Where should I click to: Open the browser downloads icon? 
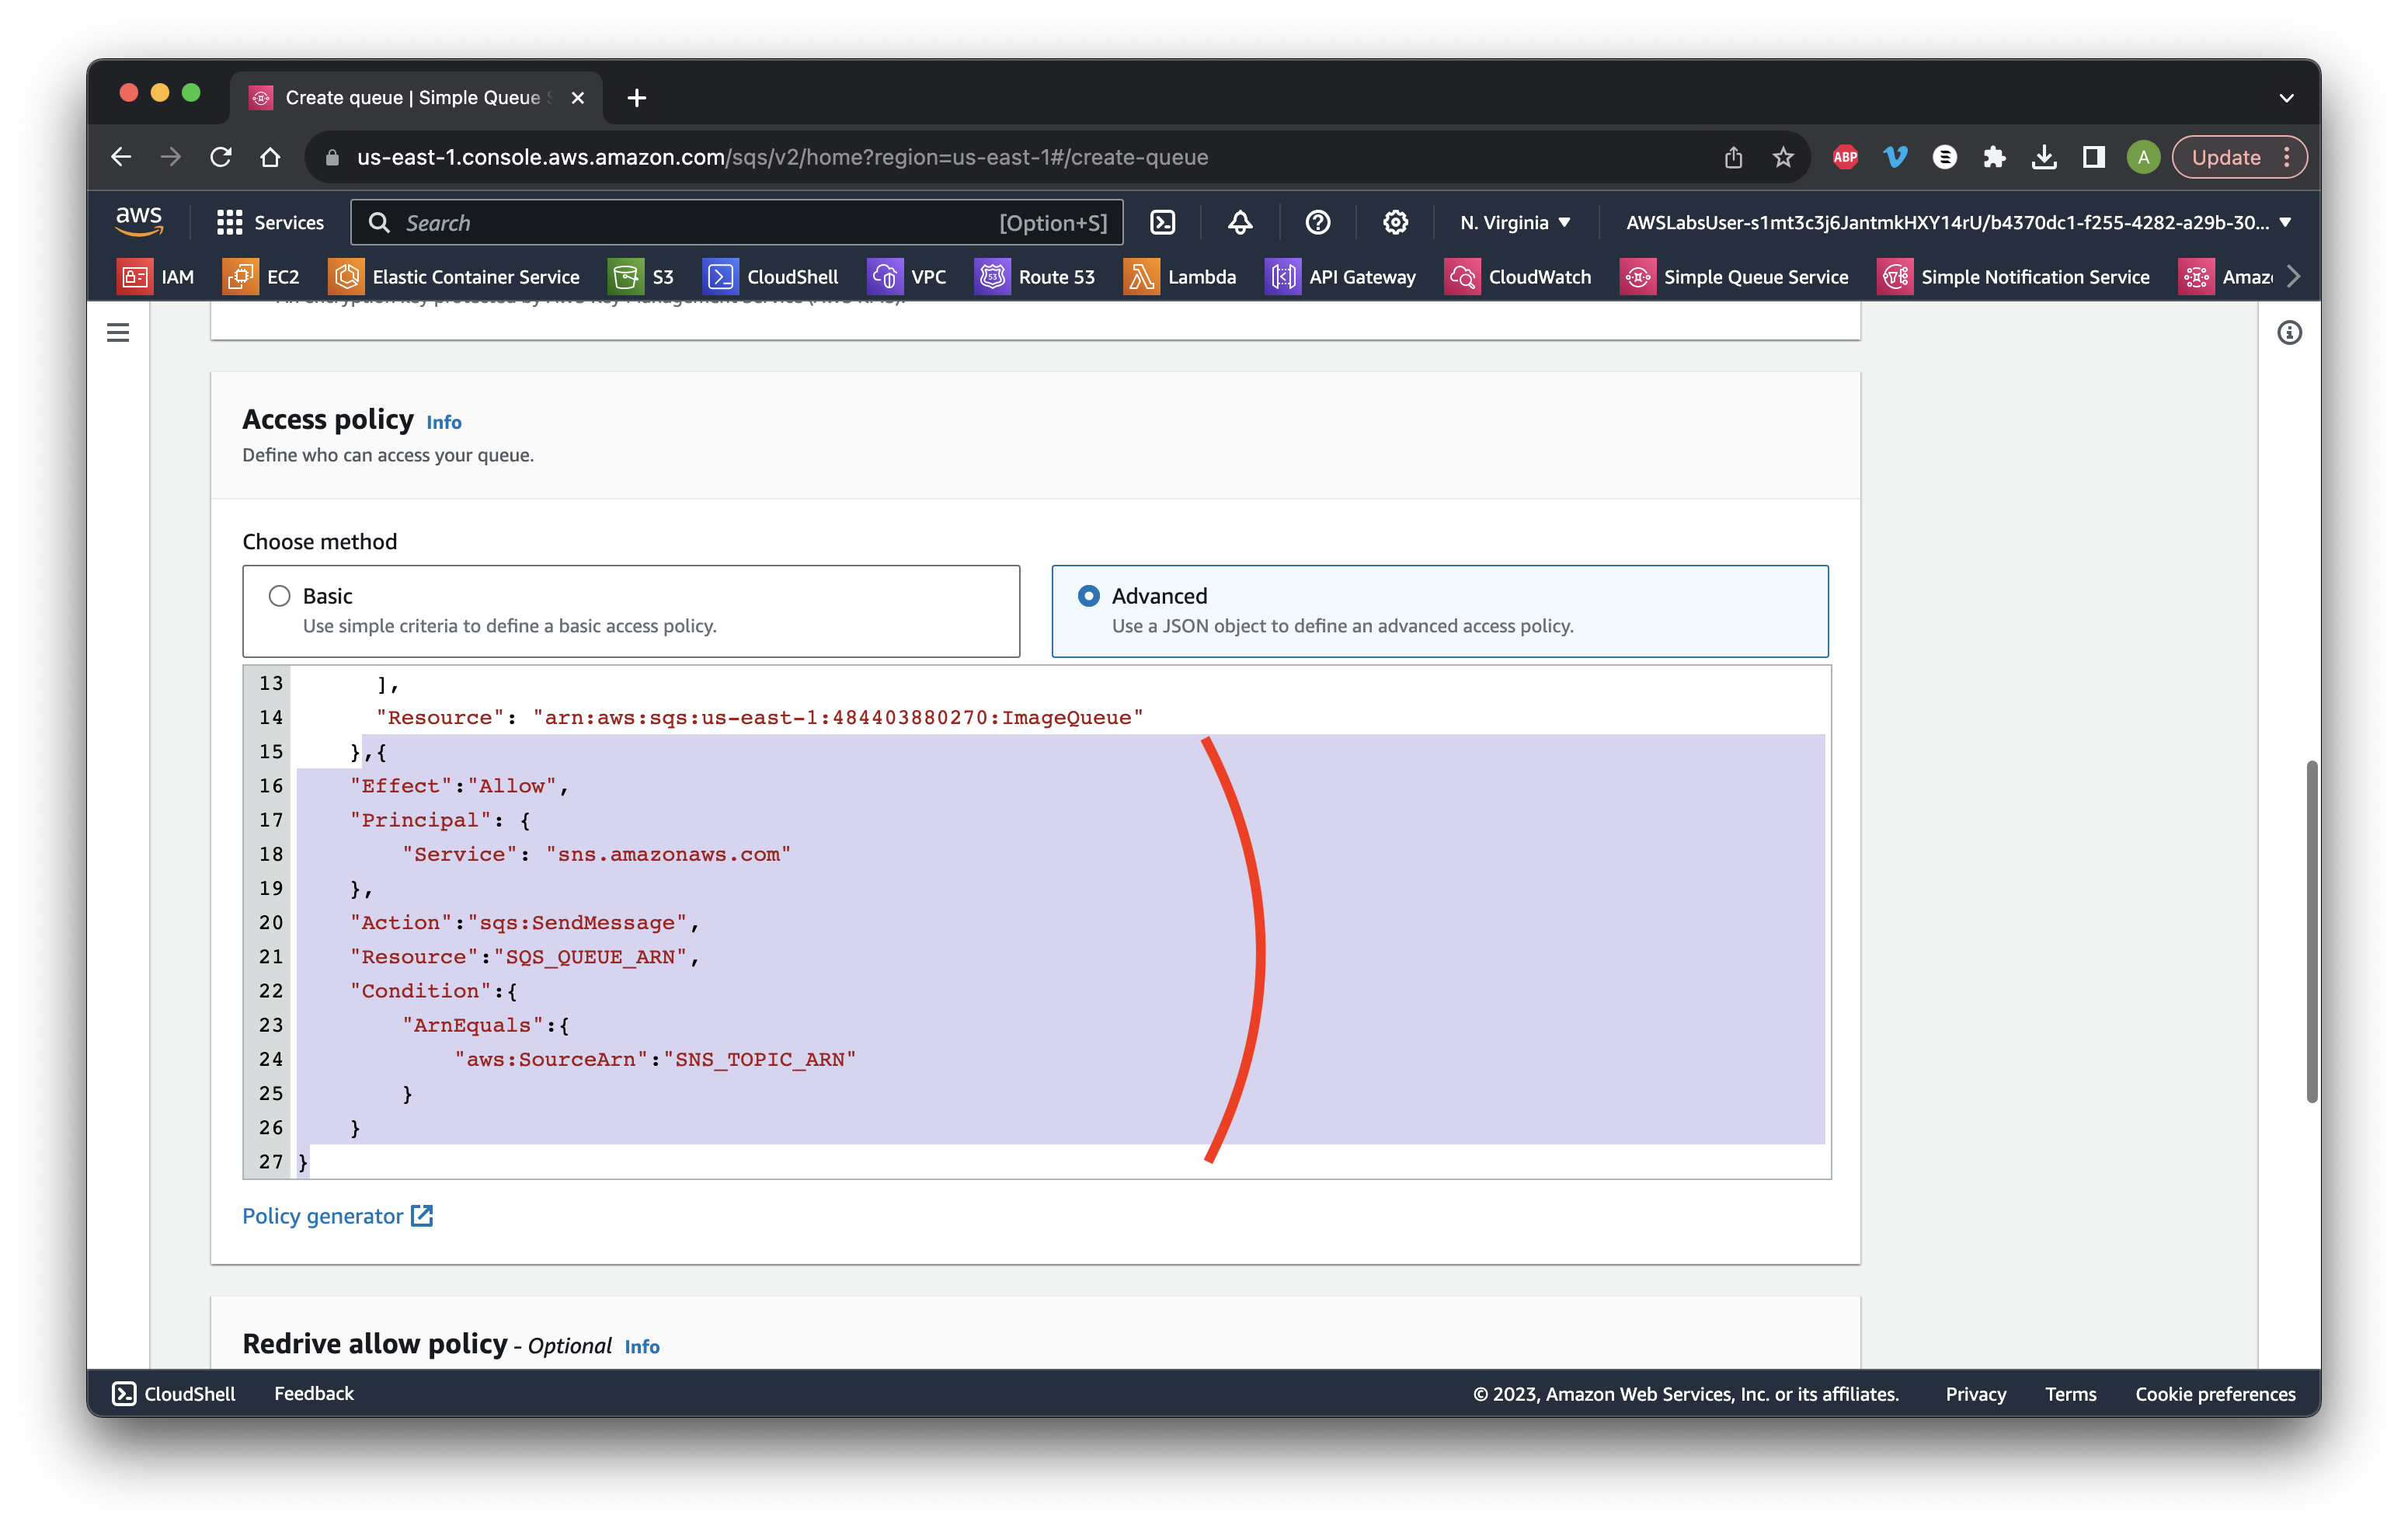coord(2044,157)
